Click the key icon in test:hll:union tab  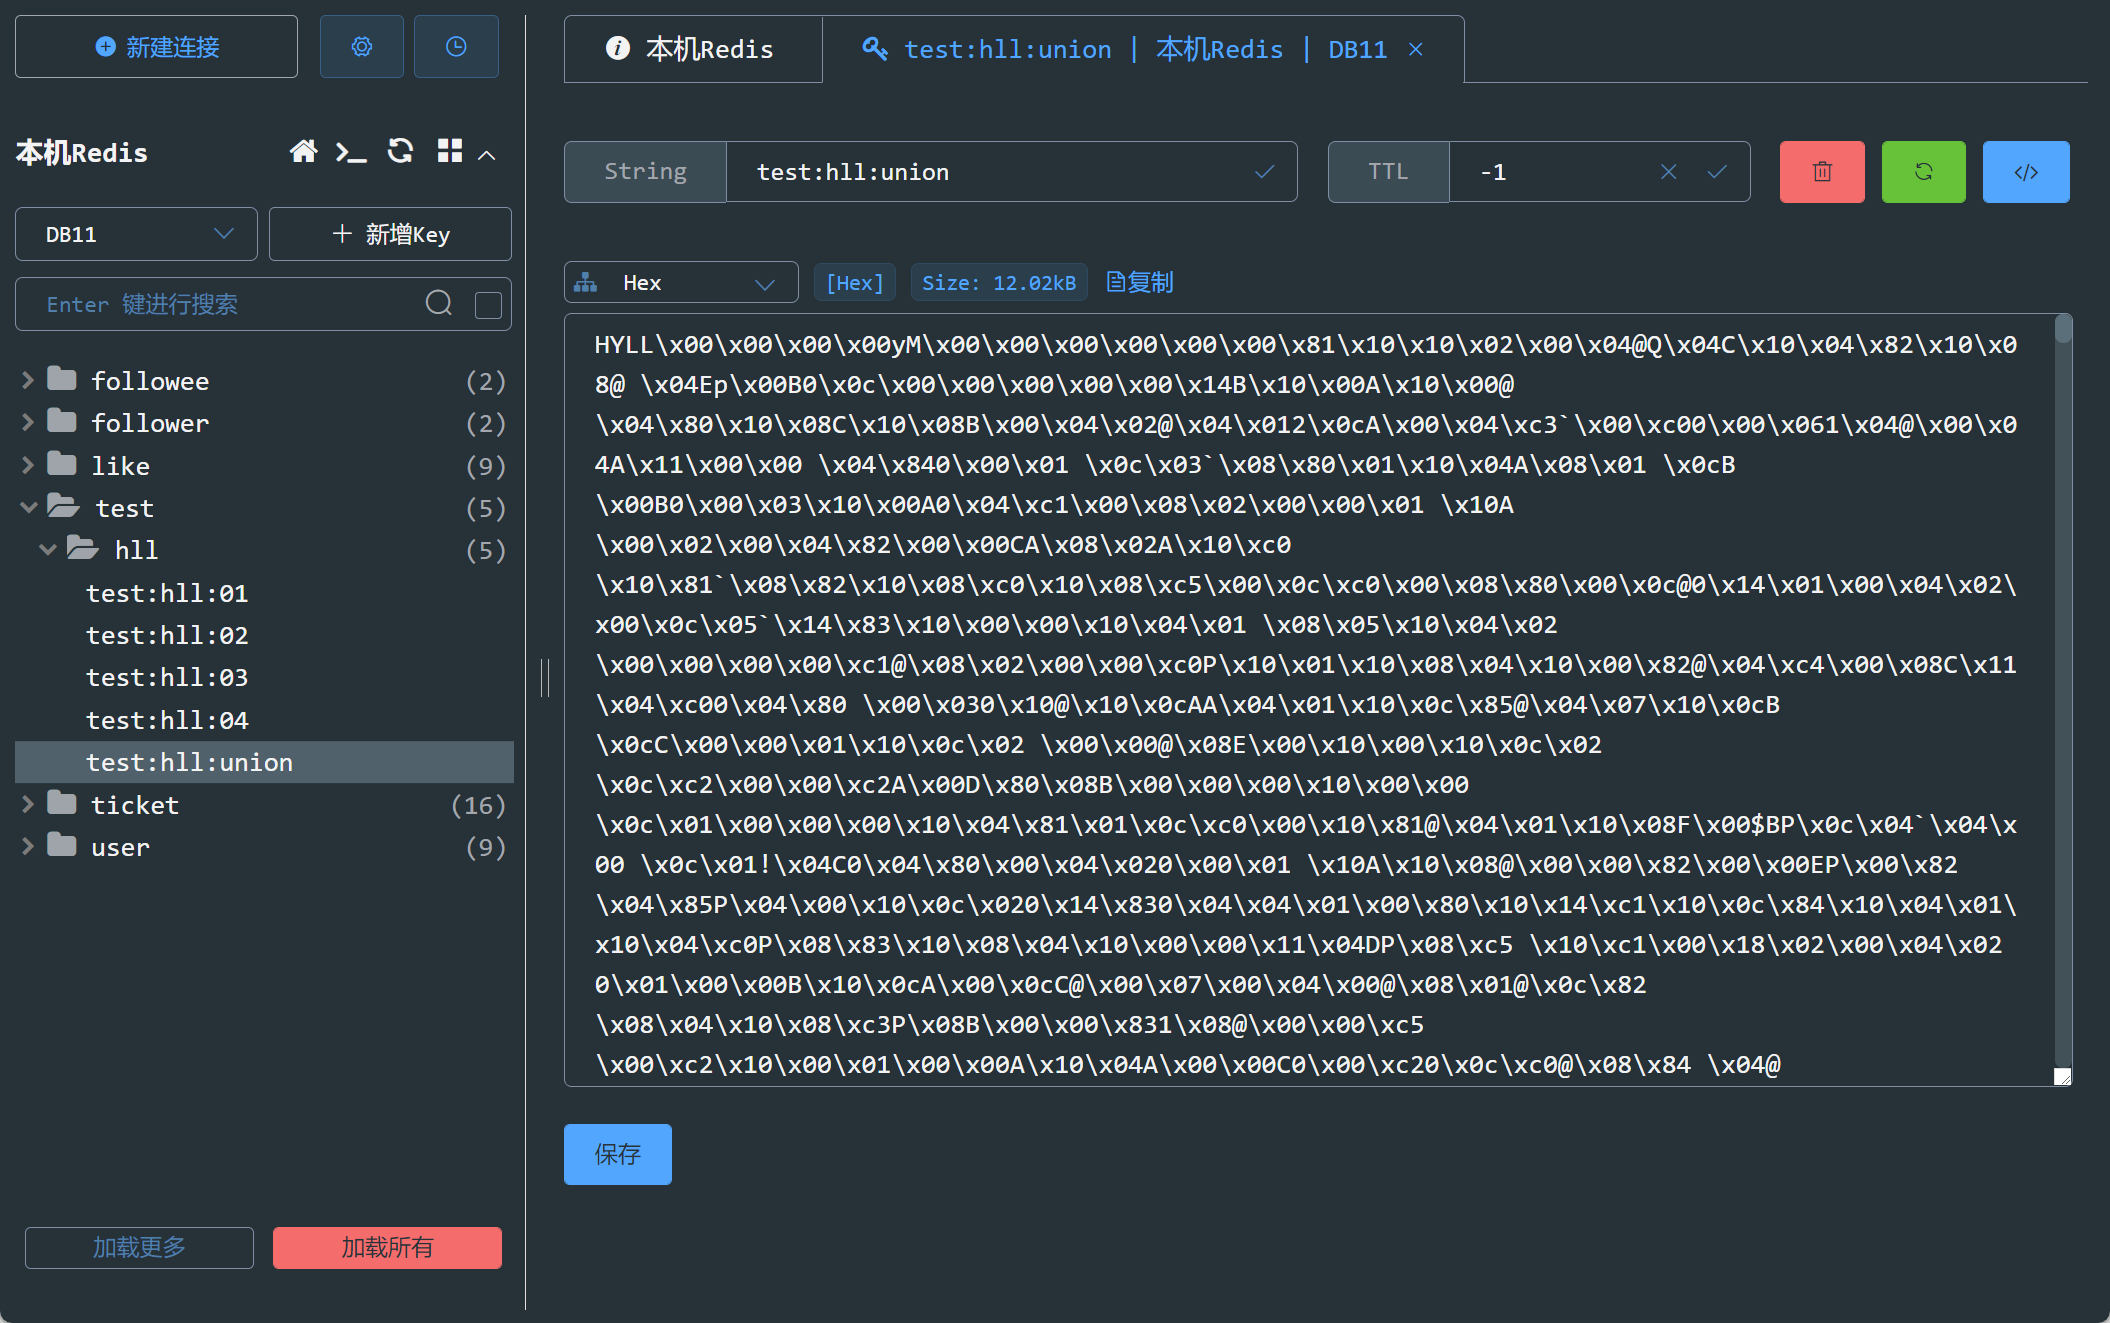point(874,48)
